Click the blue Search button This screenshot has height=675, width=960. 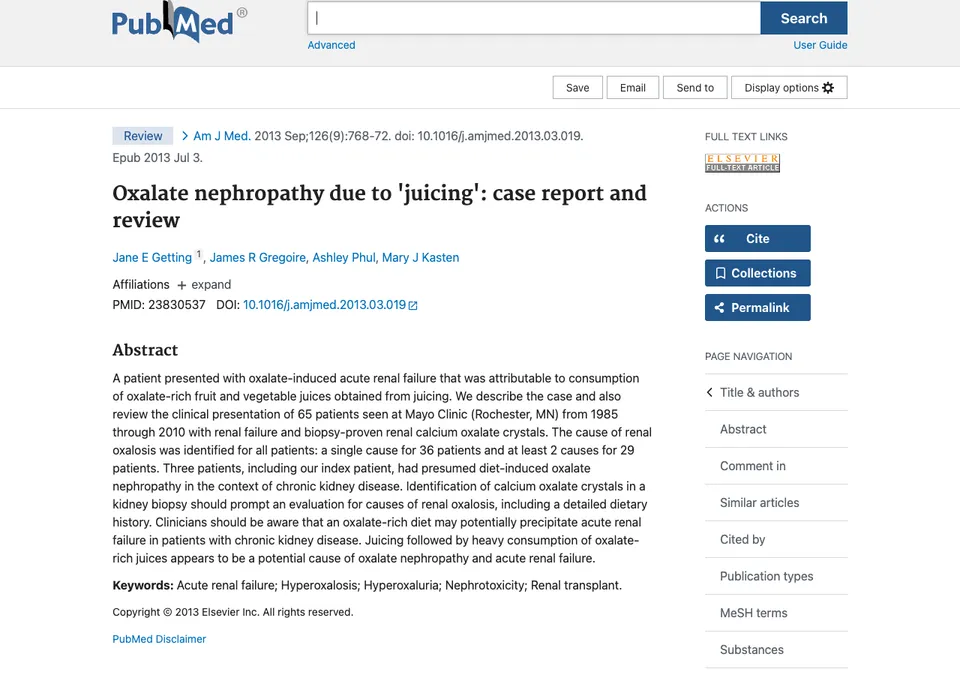[x=804, y=18]
